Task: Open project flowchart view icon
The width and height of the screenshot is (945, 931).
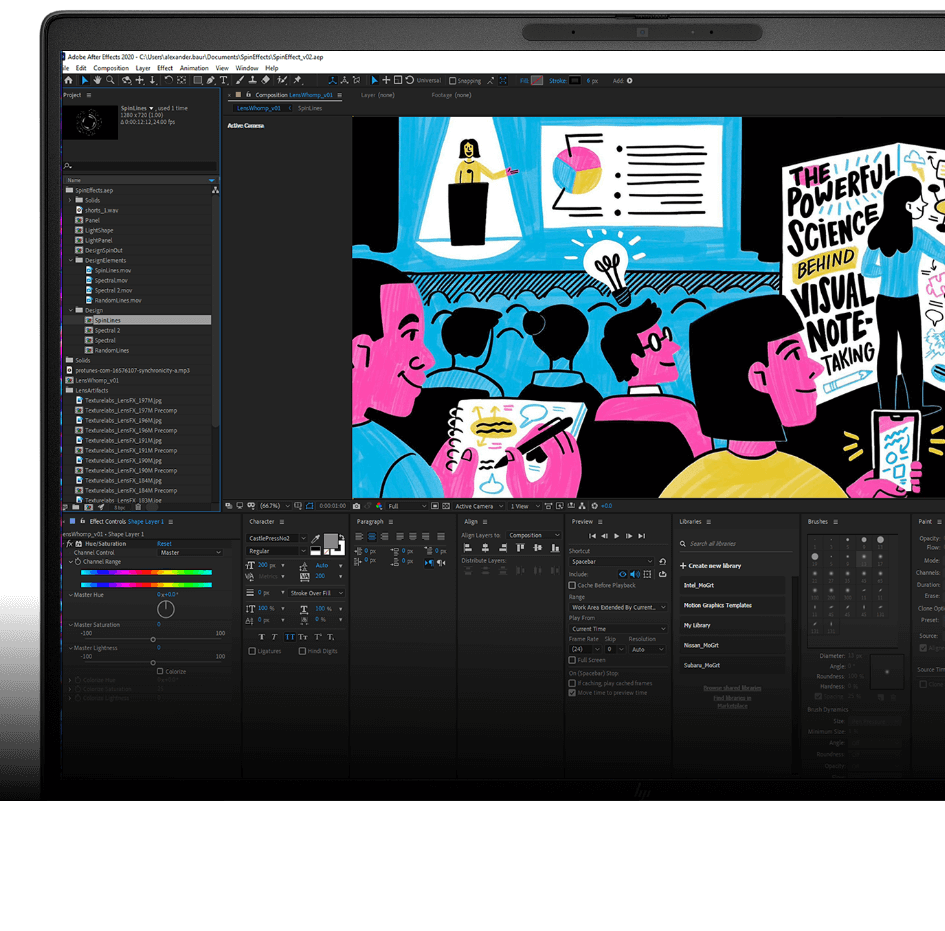Action: 215,190
